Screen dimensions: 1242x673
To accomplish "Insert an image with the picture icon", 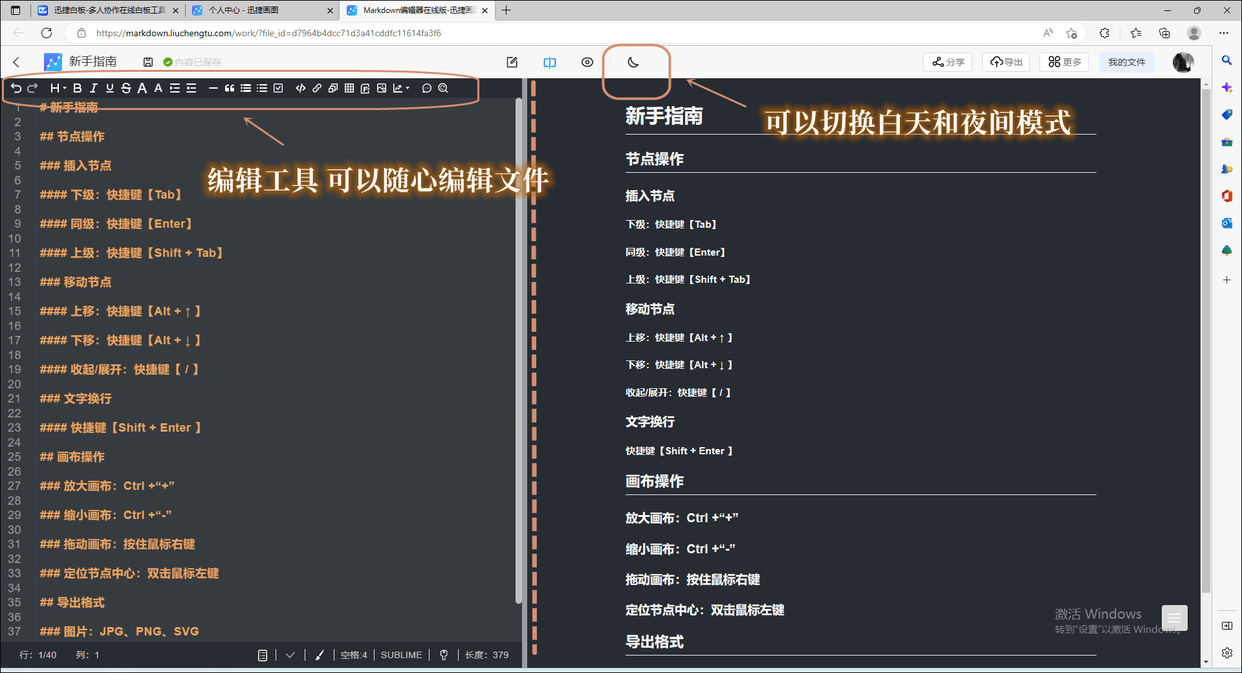I will pos(381,88).
